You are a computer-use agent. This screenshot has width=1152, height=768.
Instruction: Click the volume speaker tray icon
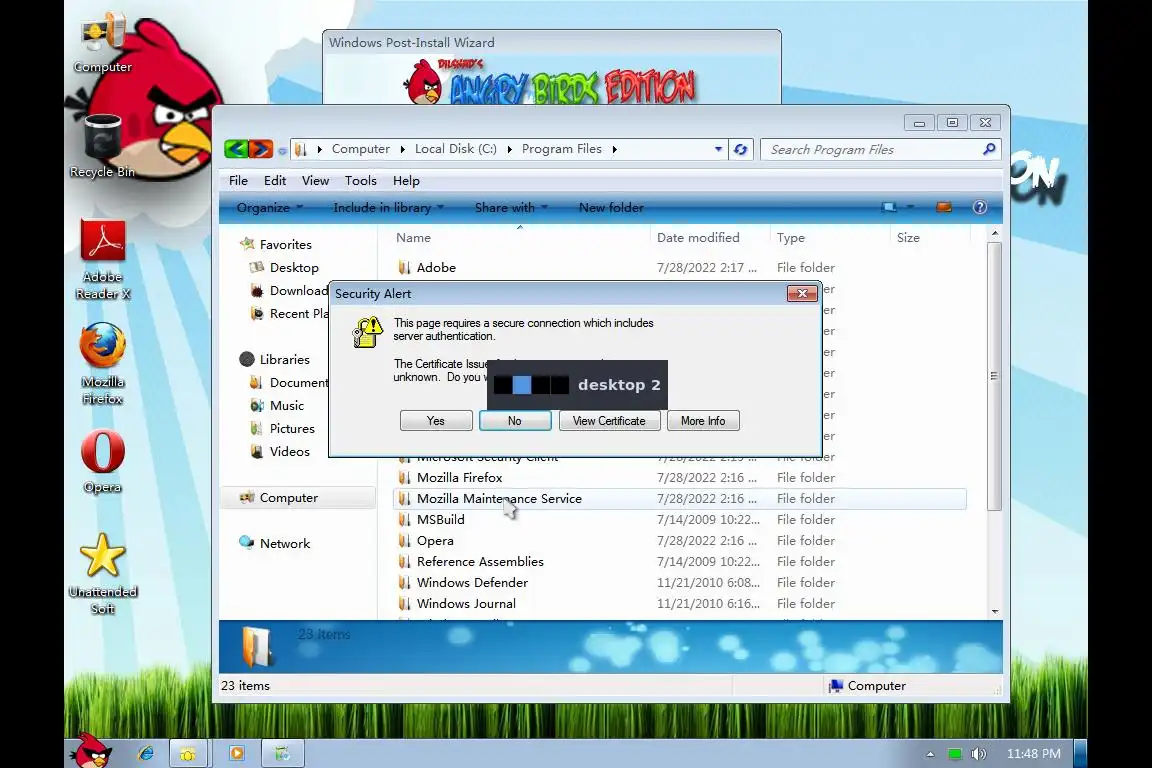tap(978, 754)
